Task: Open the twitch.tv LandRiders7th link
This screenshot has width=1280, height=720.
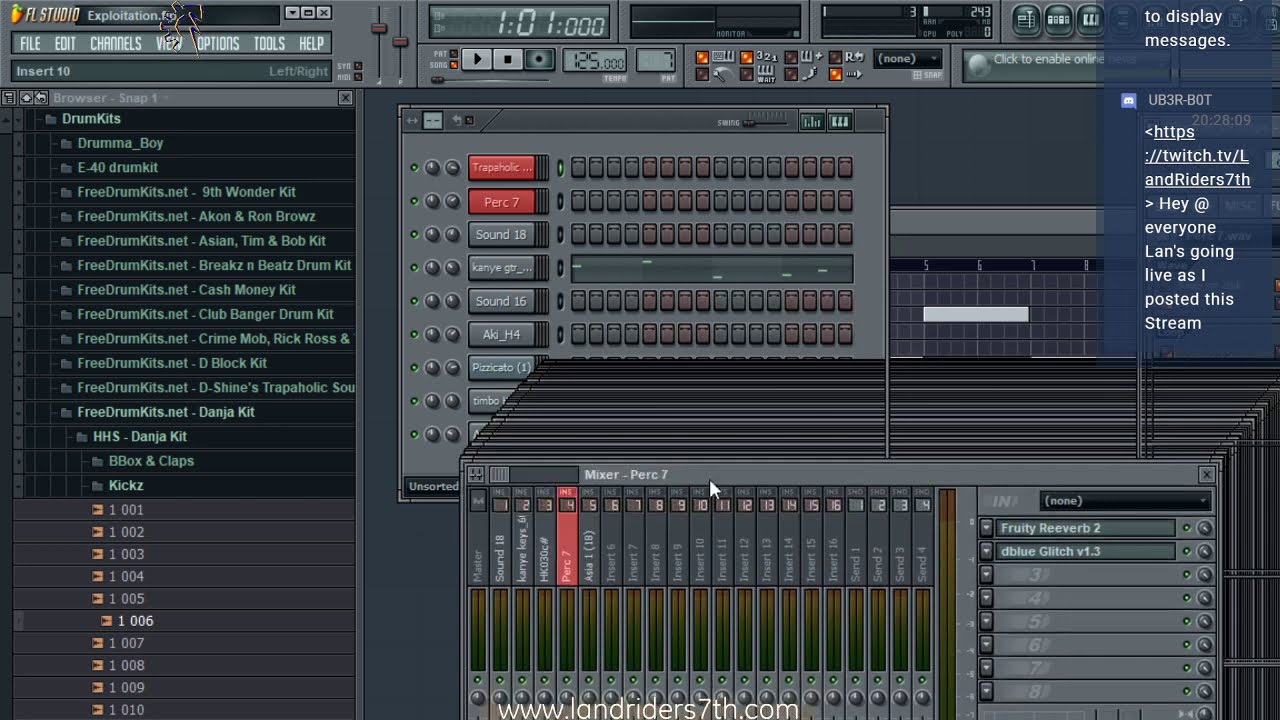Action: 1198,156
